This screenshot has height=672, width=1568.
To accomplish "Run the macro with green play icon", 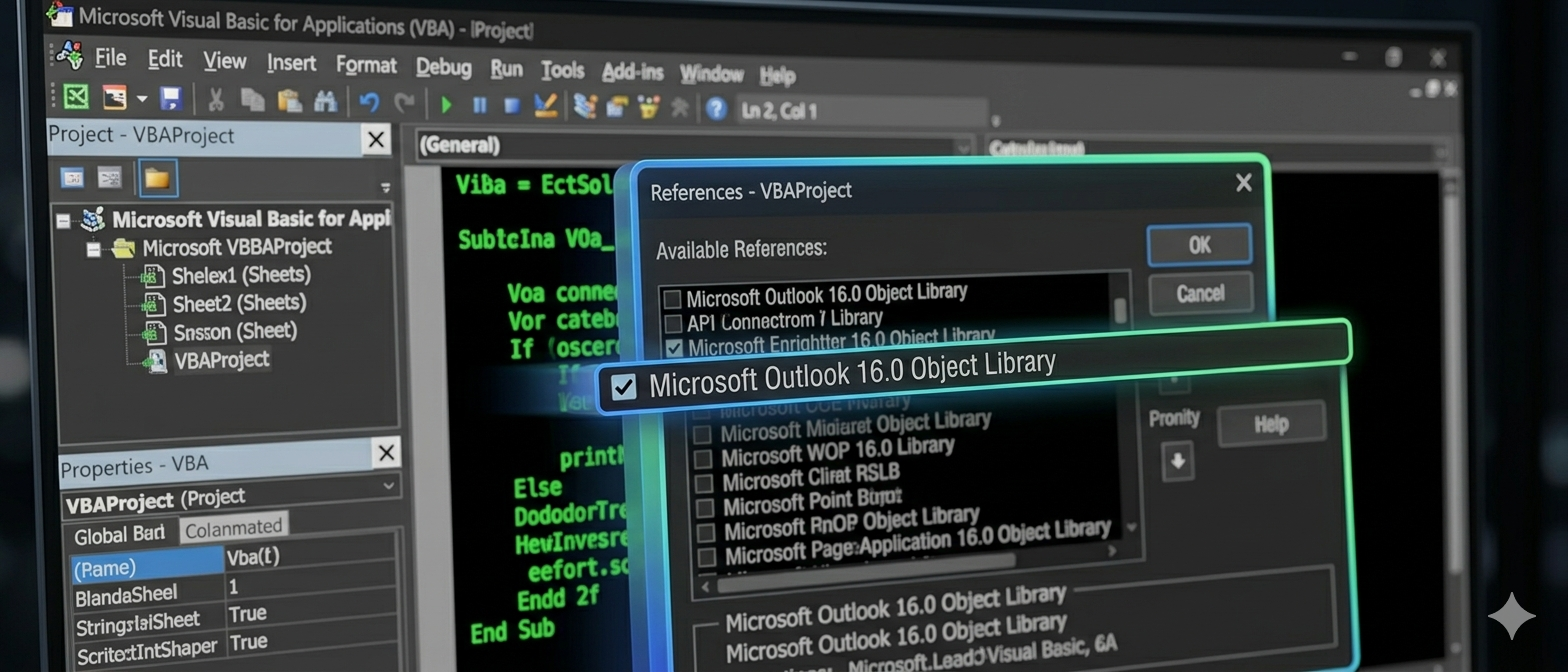I will click(x=446, y=104).
